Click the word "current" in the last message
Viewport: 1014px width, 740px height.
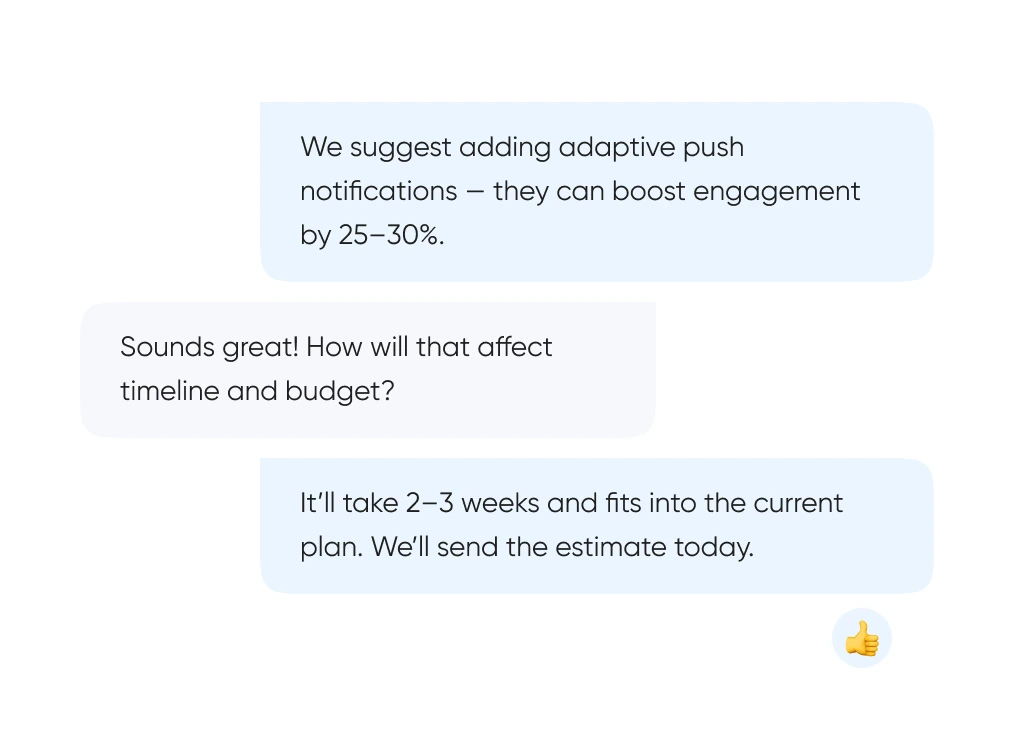pyautogui.click(x=798, y=503)
